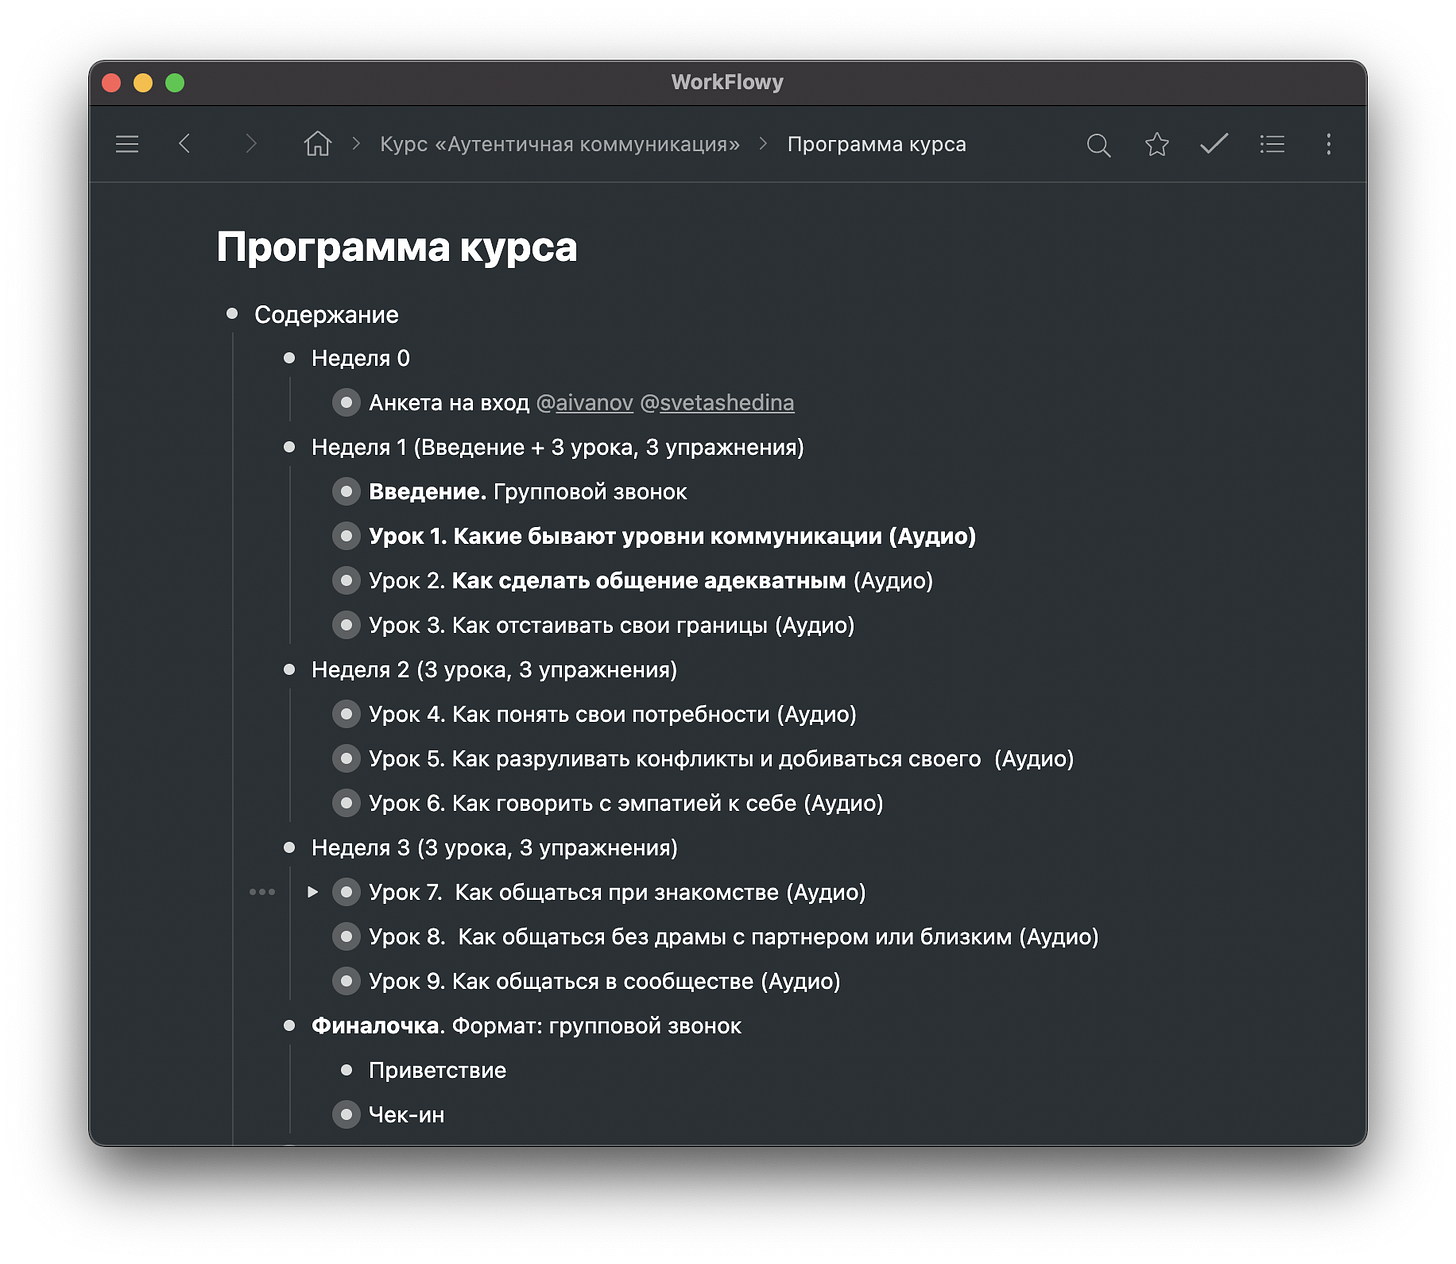This screenshot has height=1264, width=1456.
Task: Click text Неделя 3 (3 урока, 3 упражнения)
Action: (495, 848)
